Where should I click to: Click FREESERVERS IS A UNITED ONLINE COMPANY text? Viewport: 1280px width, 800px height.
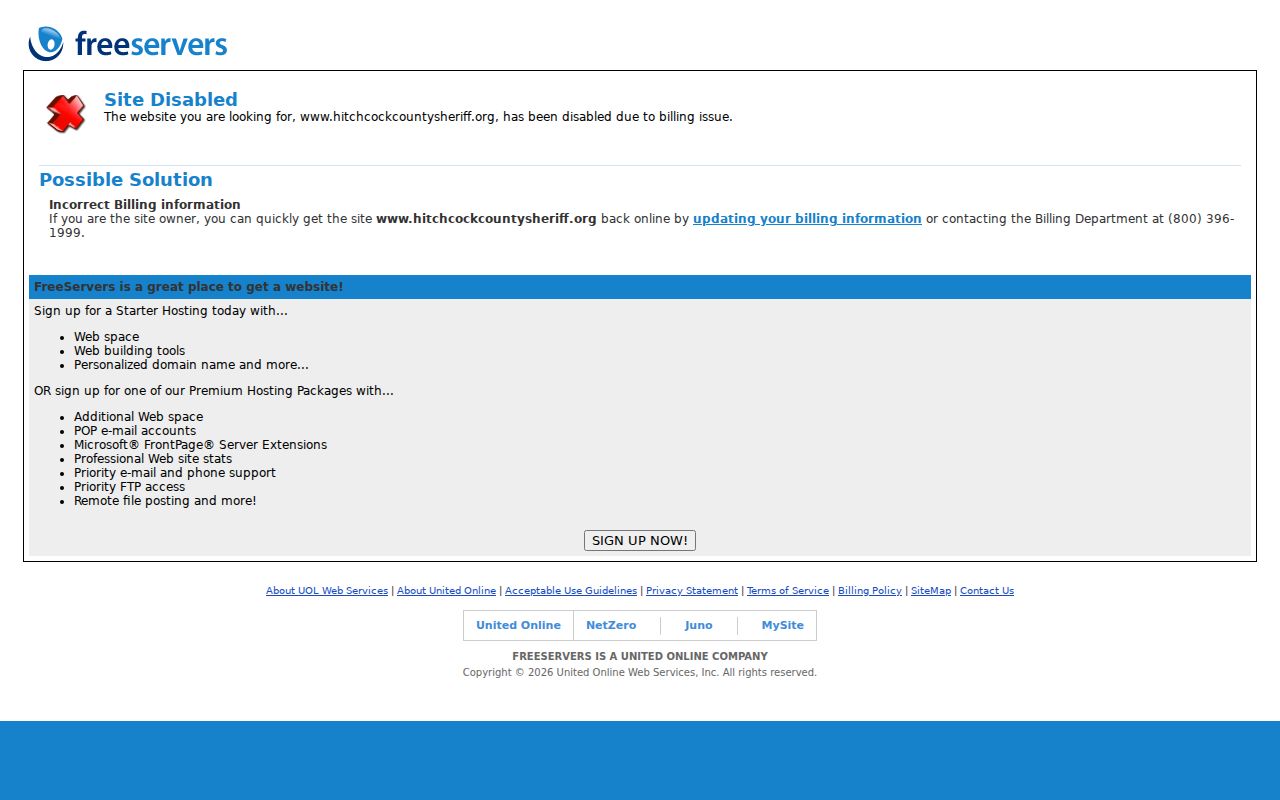click(x=640, y=657)
